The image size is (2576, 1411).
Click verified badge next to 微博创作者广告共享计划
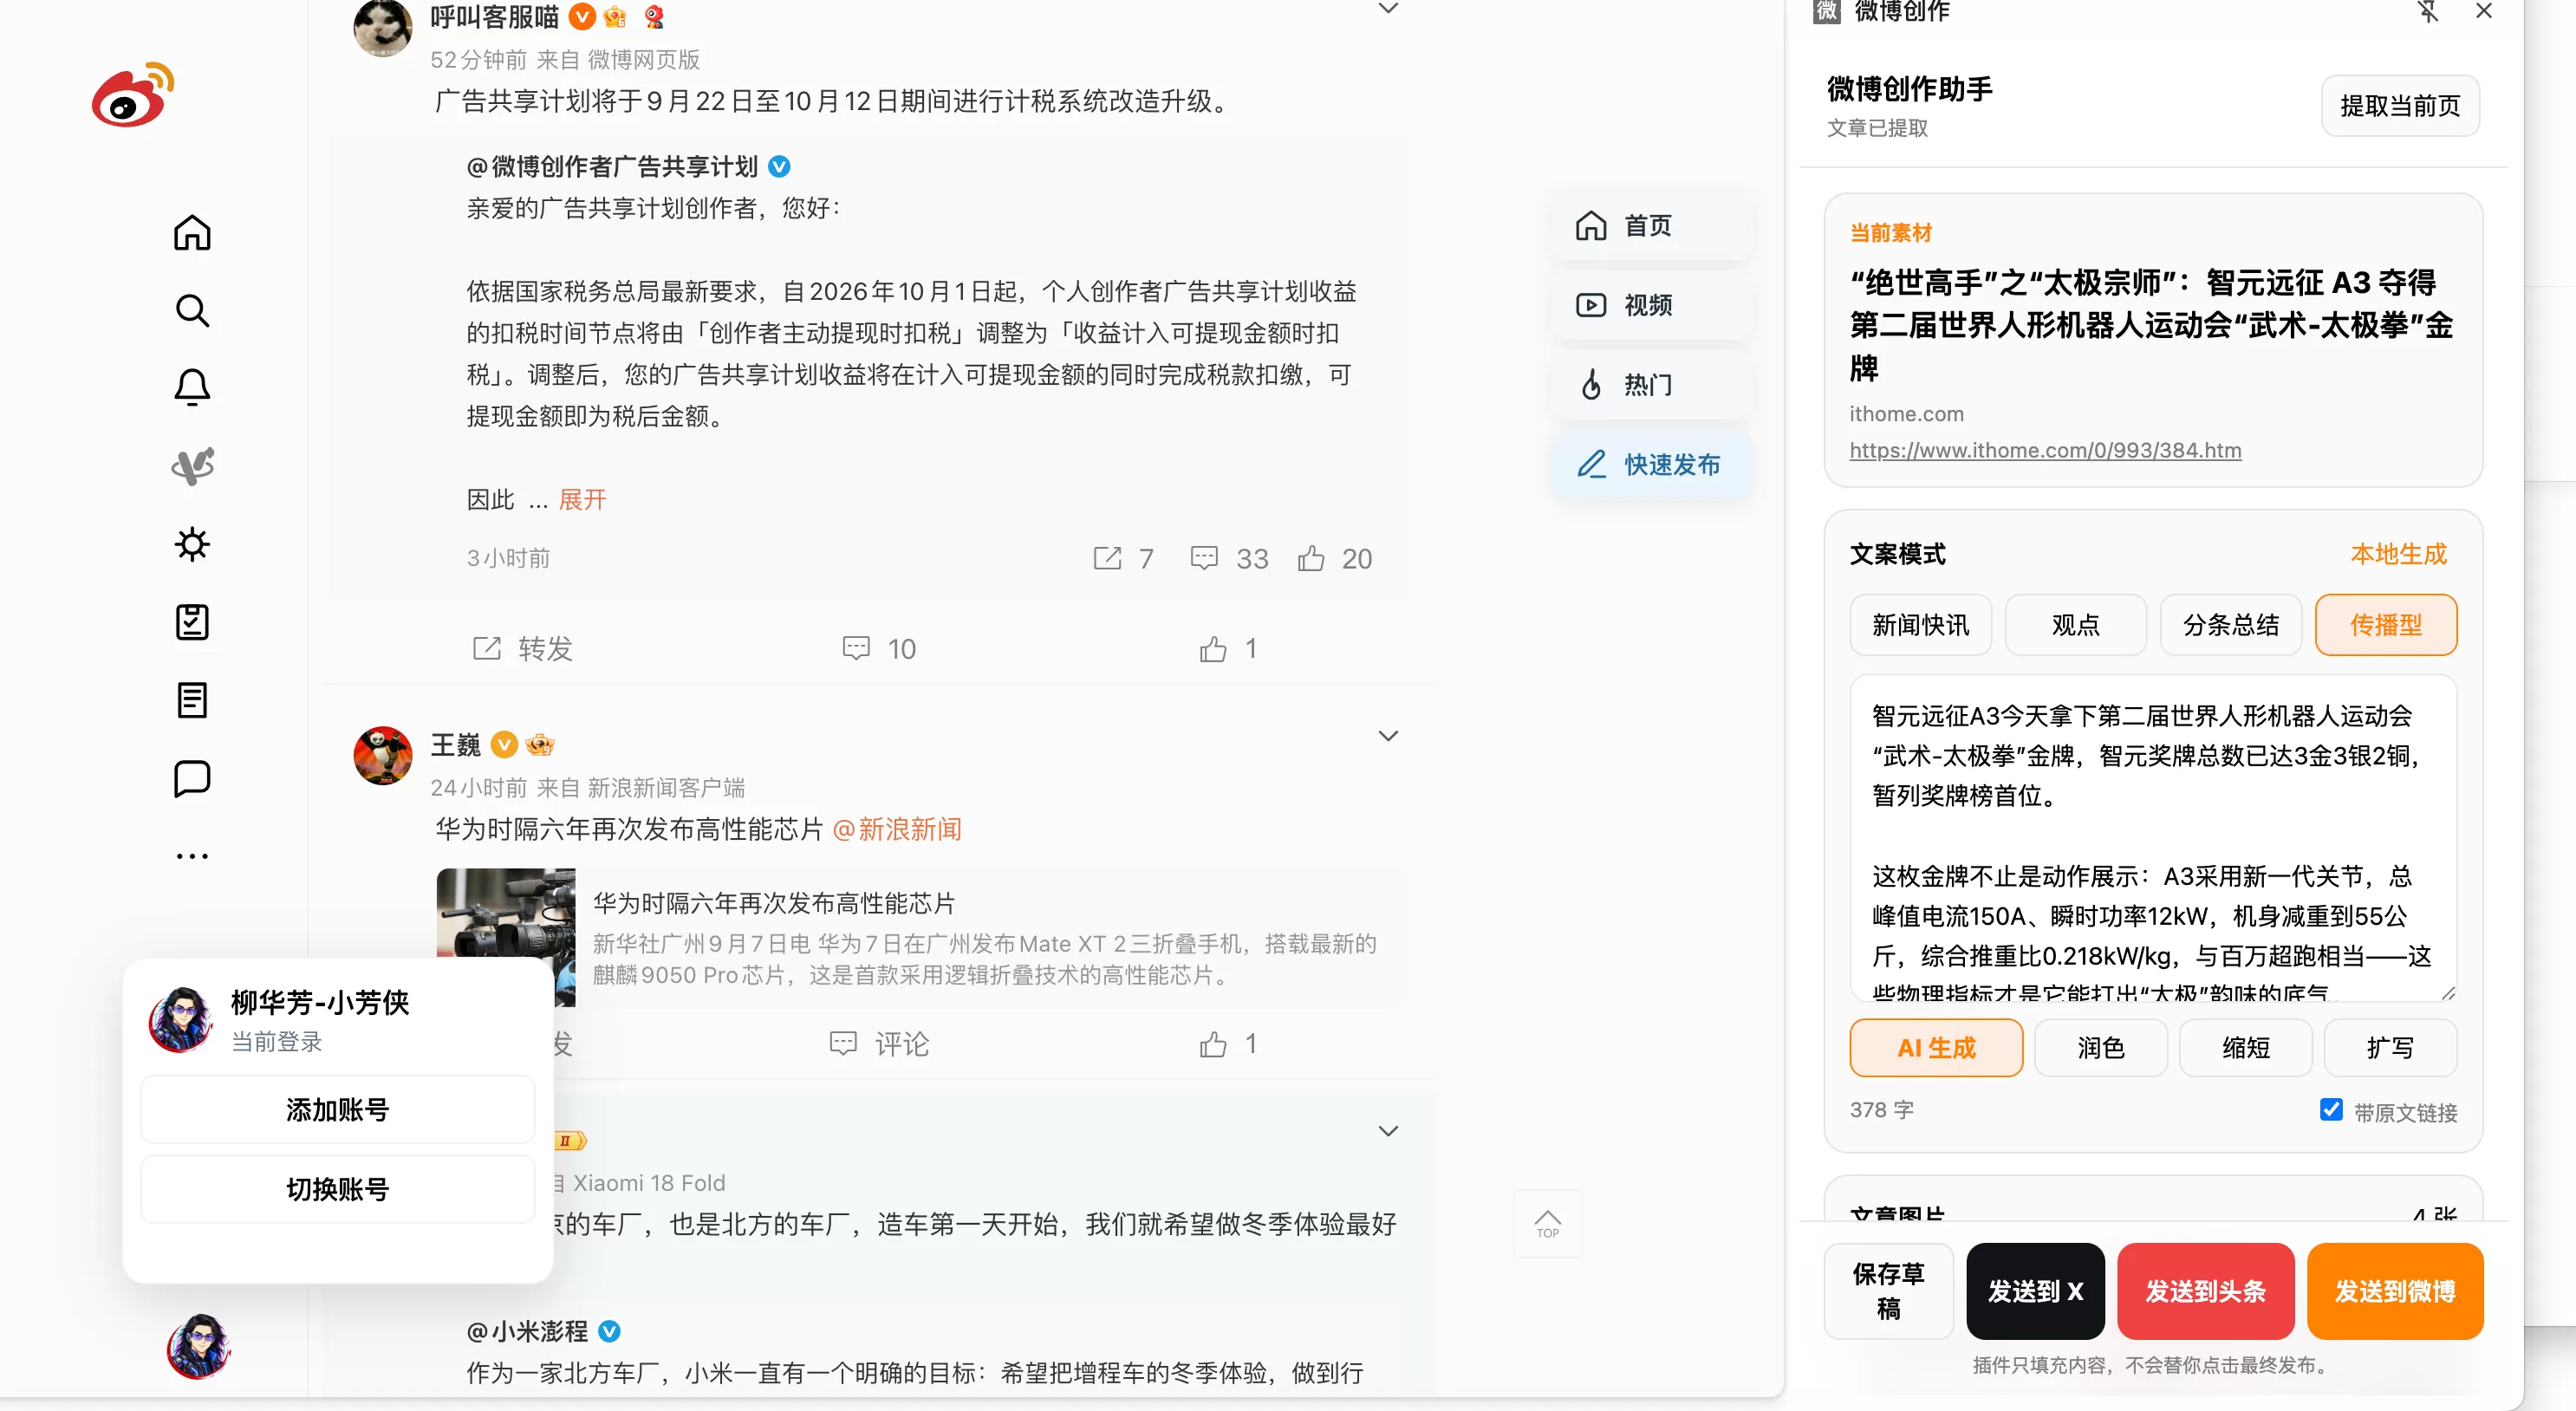click(x=779, y=166)
